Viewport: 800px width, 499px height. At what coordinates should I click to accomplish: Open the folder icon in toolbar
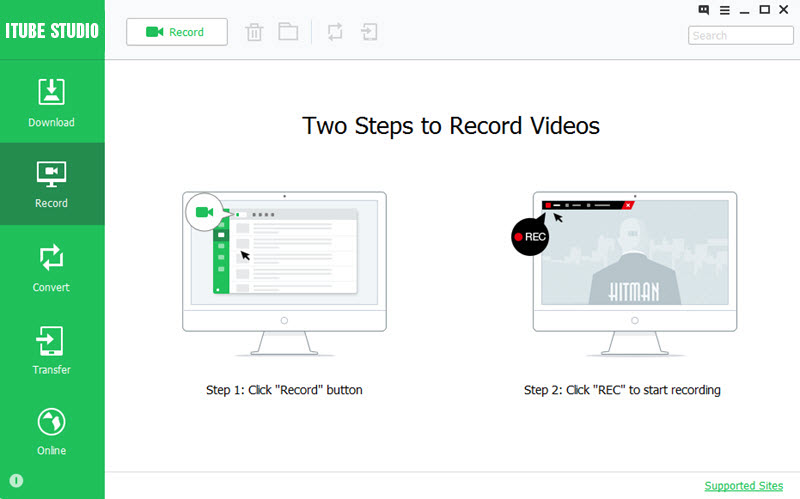[288, 32]
